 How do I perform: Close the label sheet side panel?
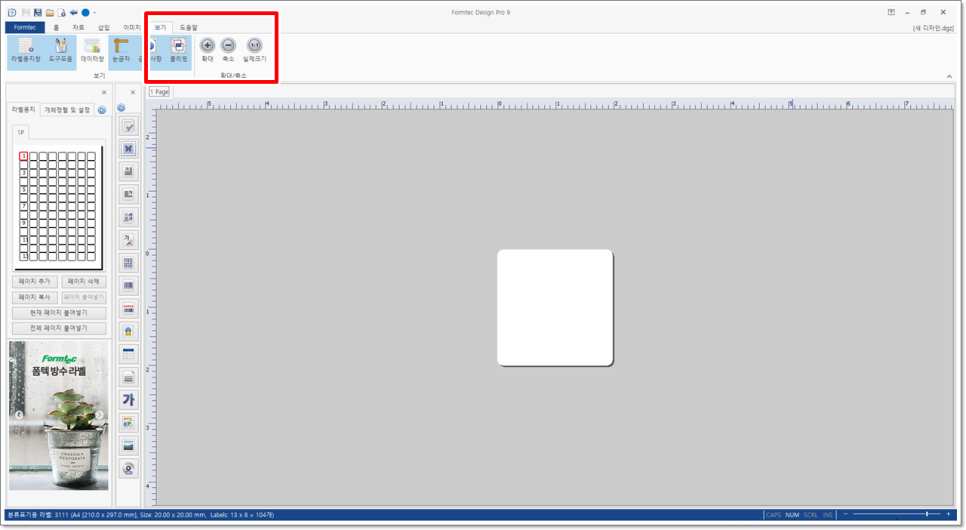click(104, 92)
